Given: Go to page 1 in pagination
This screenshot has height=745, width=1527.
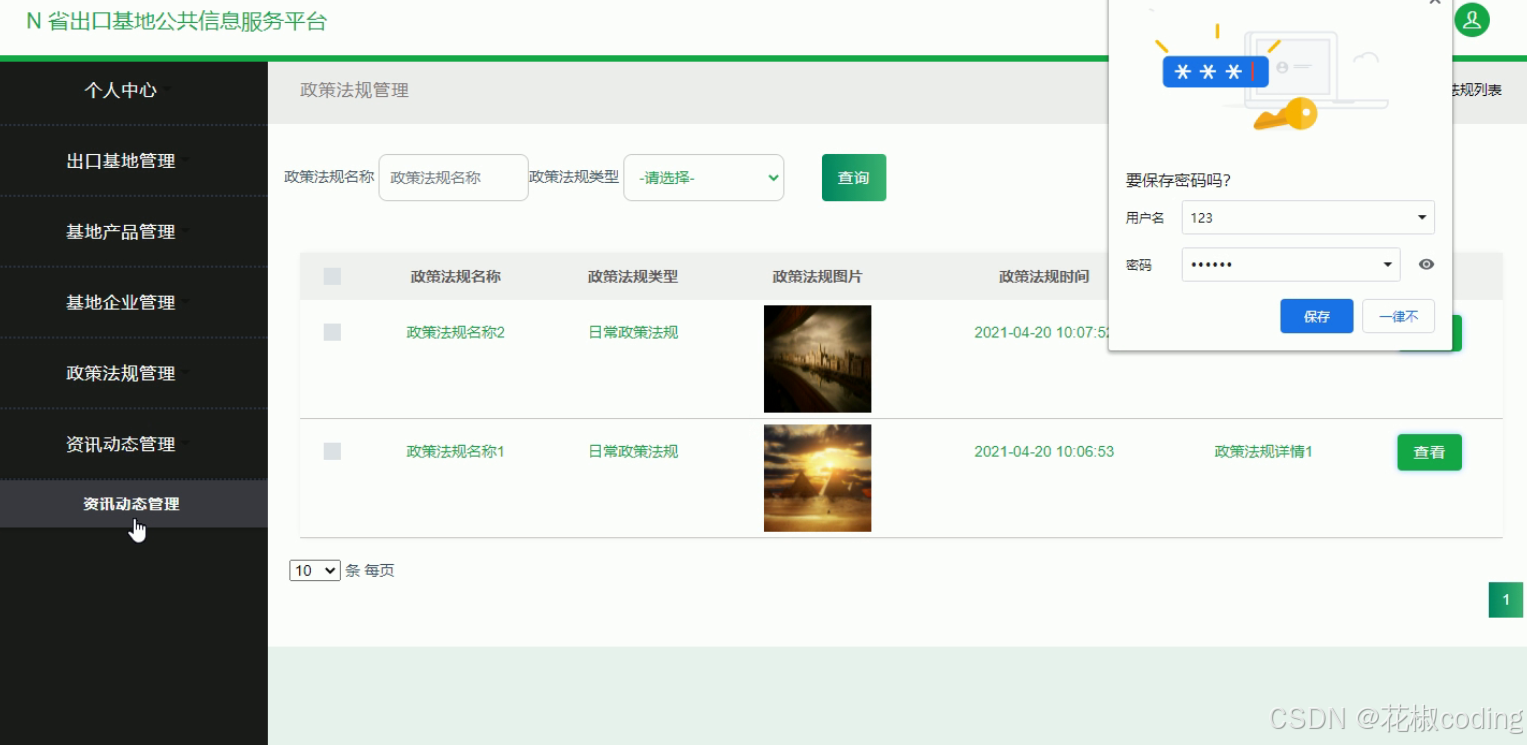Looking at the screenshot, I should (1506, 600).
